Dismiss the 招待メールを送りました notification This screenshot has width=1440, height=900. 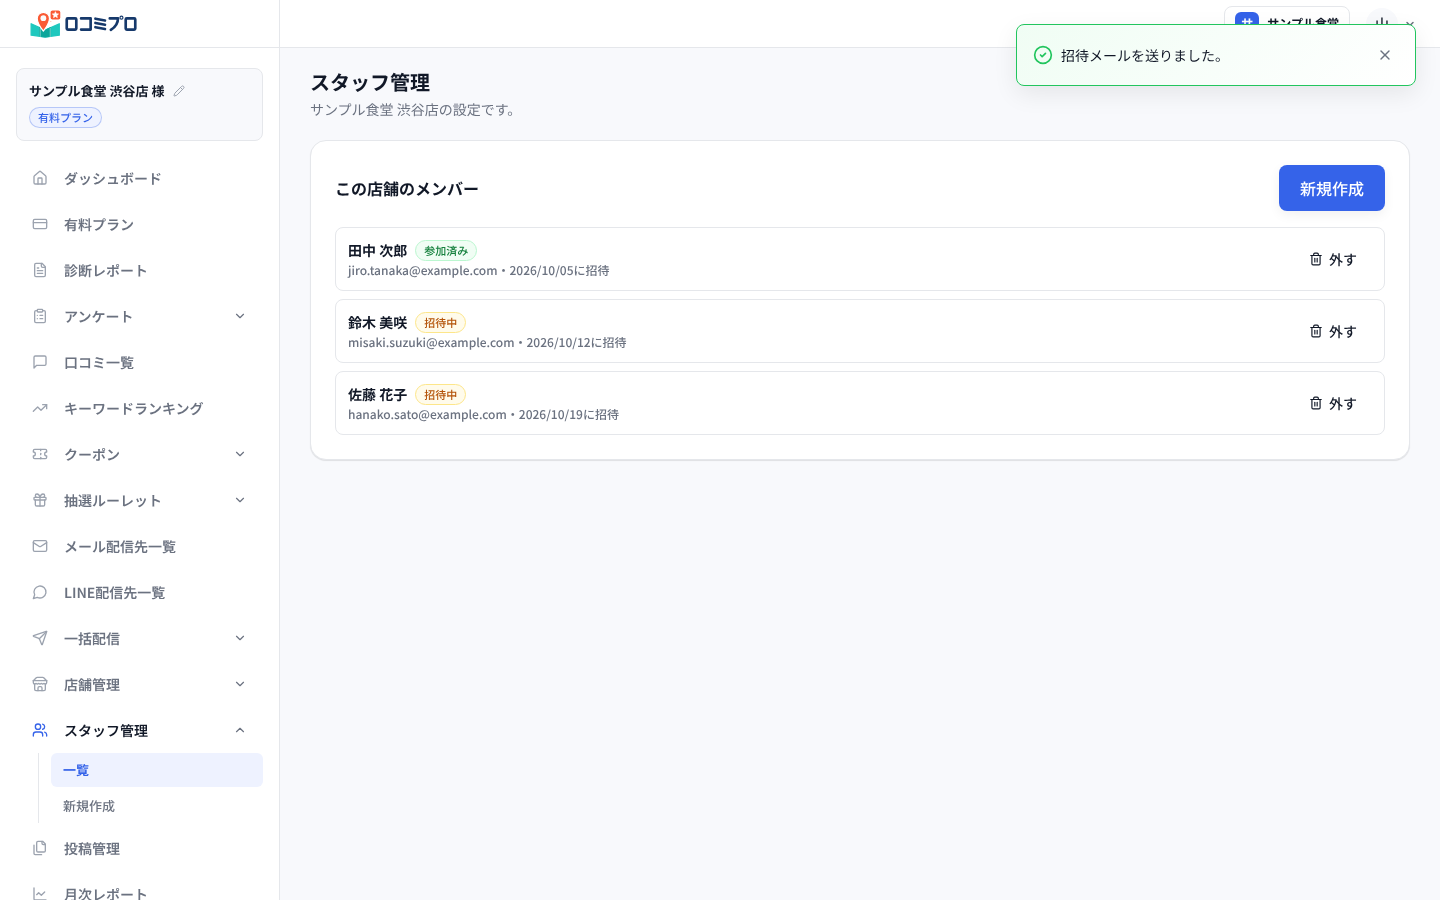pos(1385,55)
